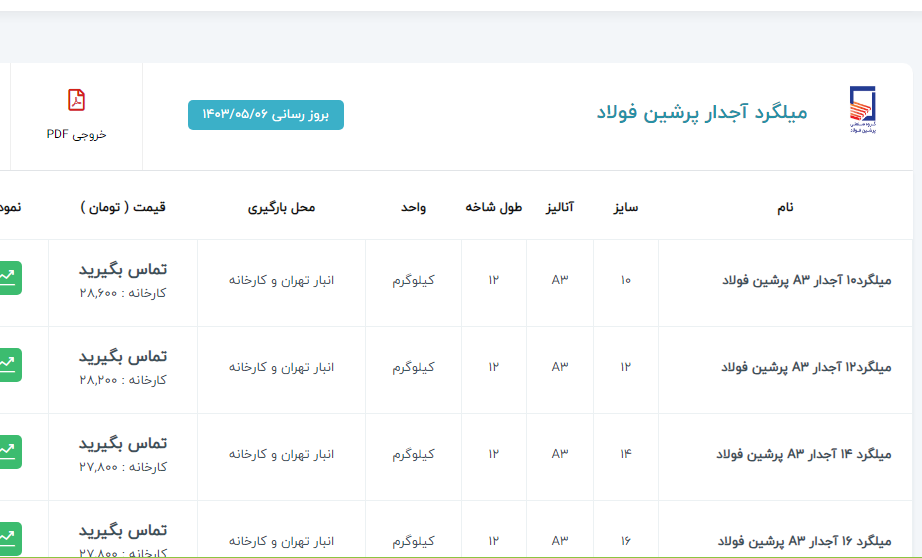The height and width of the screenshot is (558, 922).
Task: Click the طول شاخه column header
Action: pyautogui.click(x=494, y=207)
